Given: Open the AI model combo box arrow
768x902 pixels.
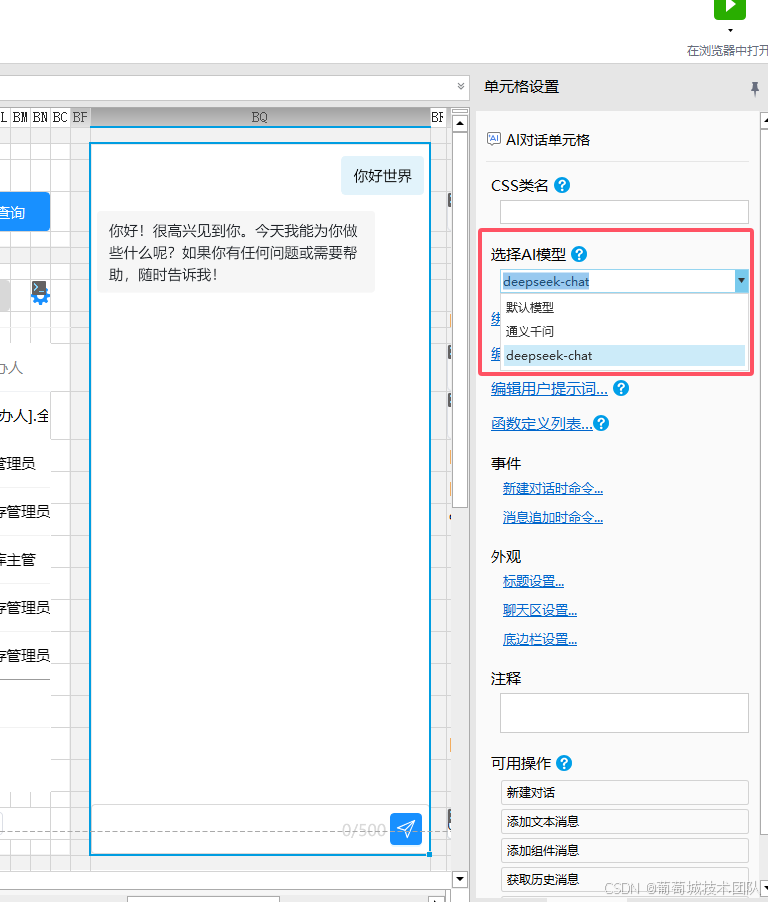Looking at the screenshot, I should click(741, 281).
